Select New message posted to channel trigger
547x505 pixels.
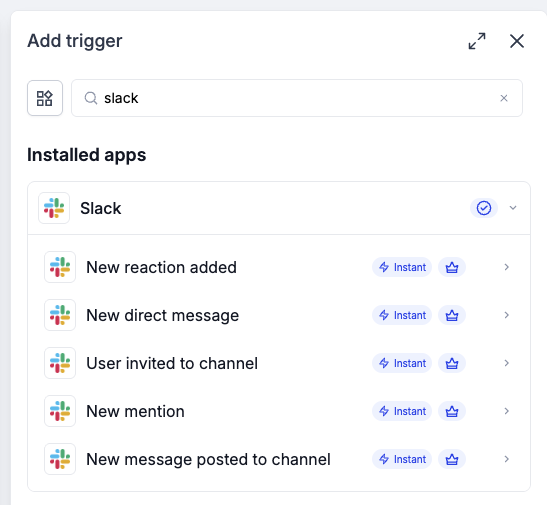point(279,459)
